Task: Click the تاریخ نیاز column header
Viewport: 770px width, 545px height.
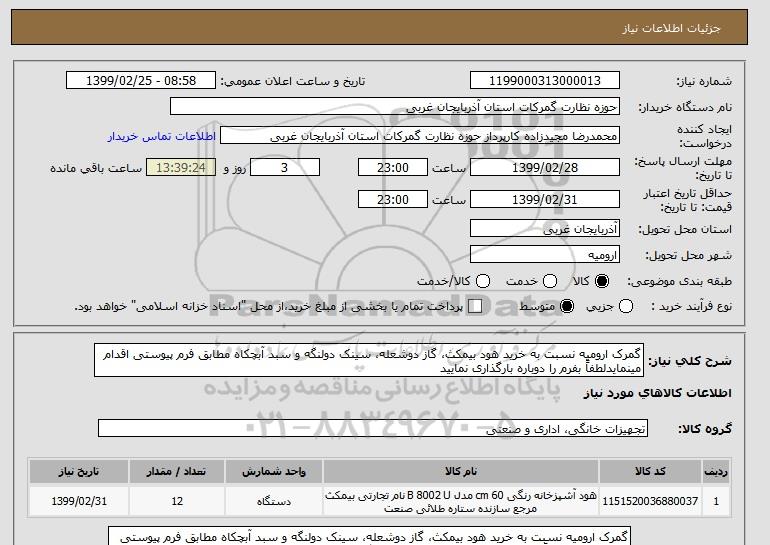Action: click(x=79, y=471)
